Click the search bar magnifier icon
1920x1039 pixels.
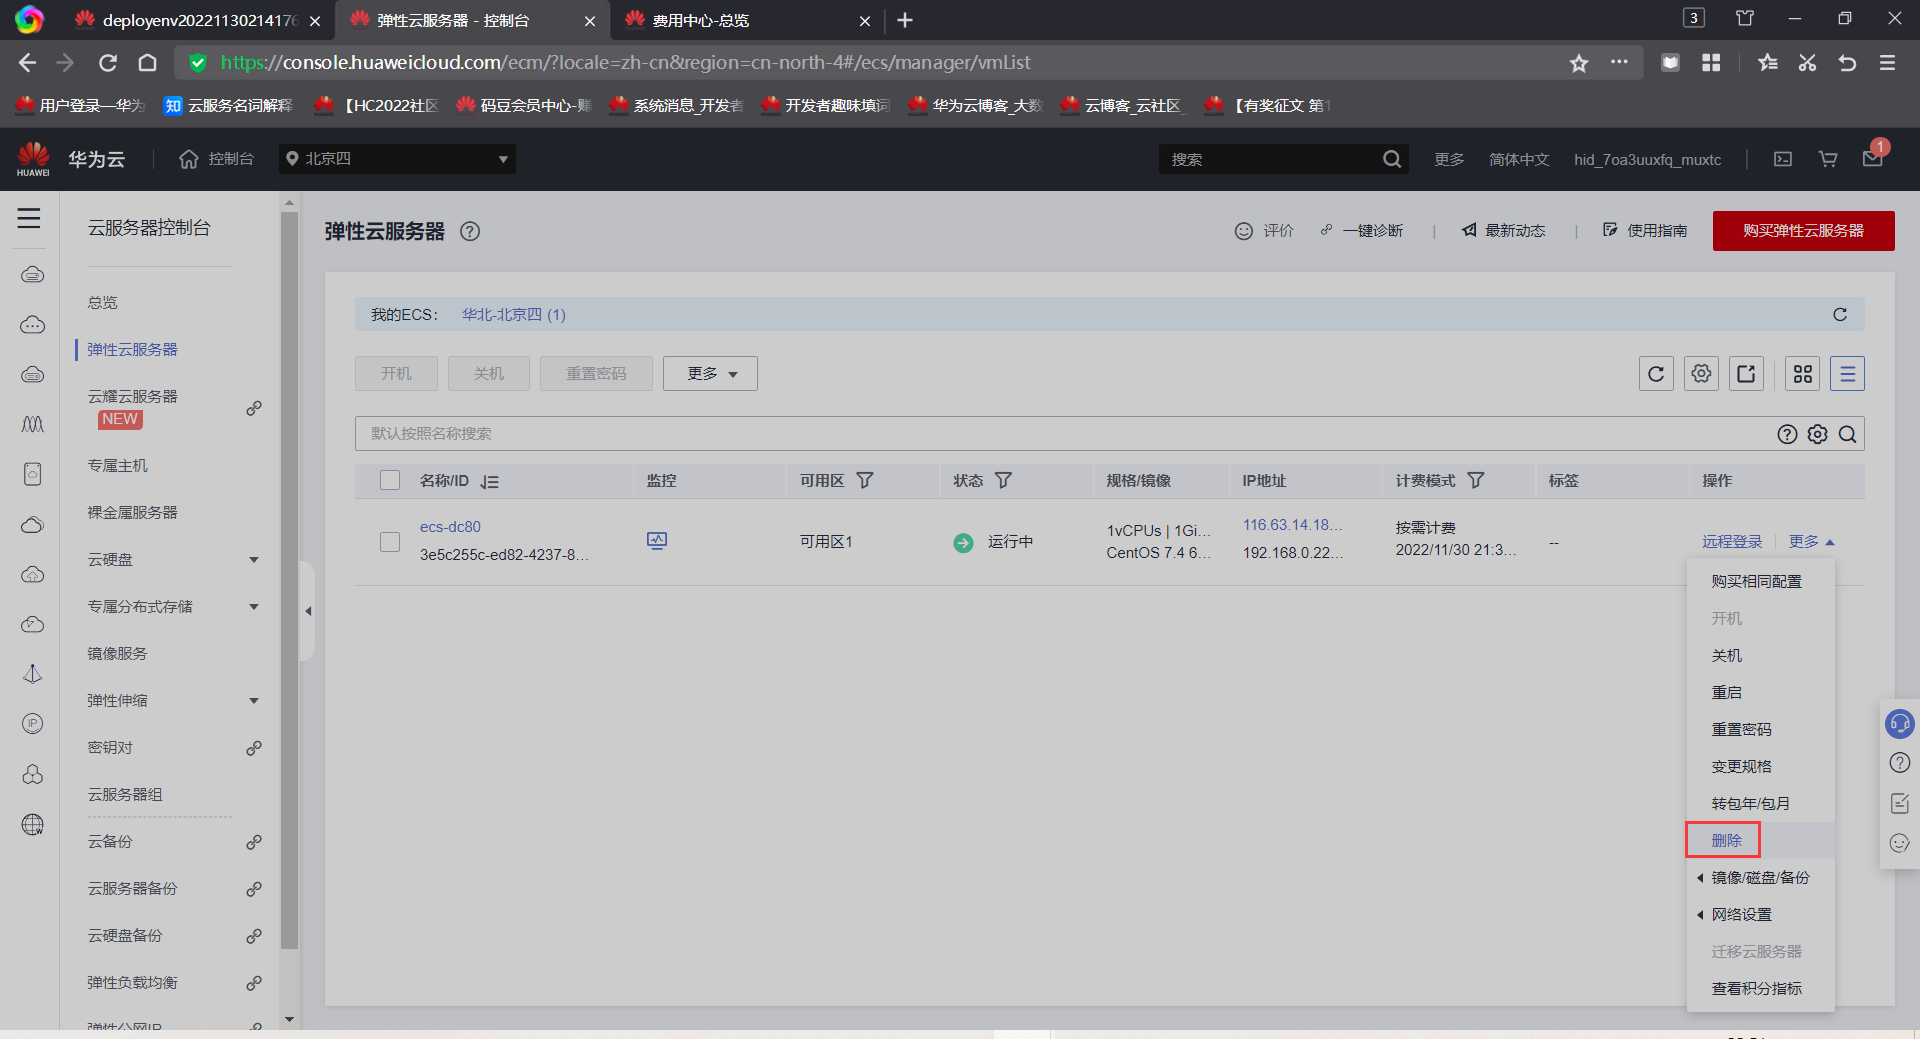[1848, 434]
